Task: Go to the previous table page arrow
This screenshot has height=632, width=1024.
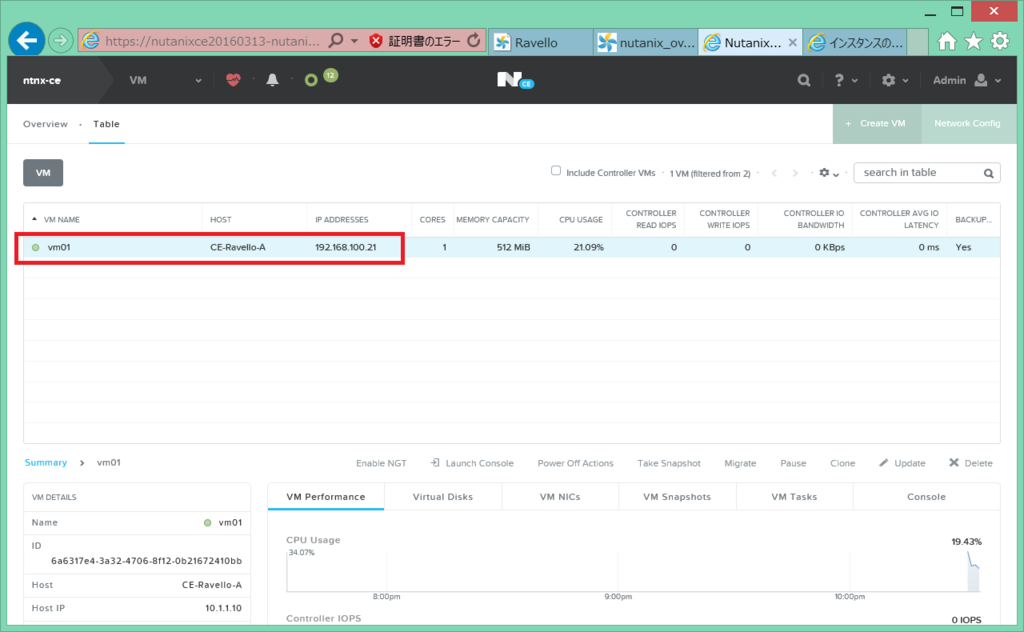Action: pyautogui.click(x=775, y=173)
